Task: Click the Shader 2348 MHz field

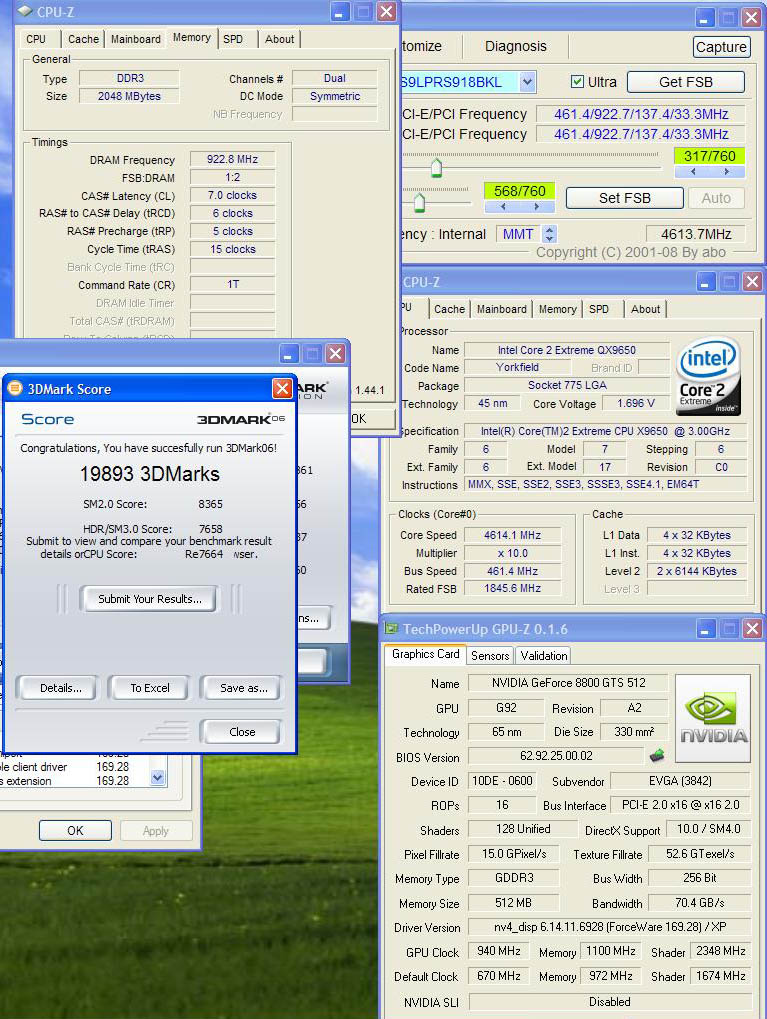Action: tap(720, 951)
